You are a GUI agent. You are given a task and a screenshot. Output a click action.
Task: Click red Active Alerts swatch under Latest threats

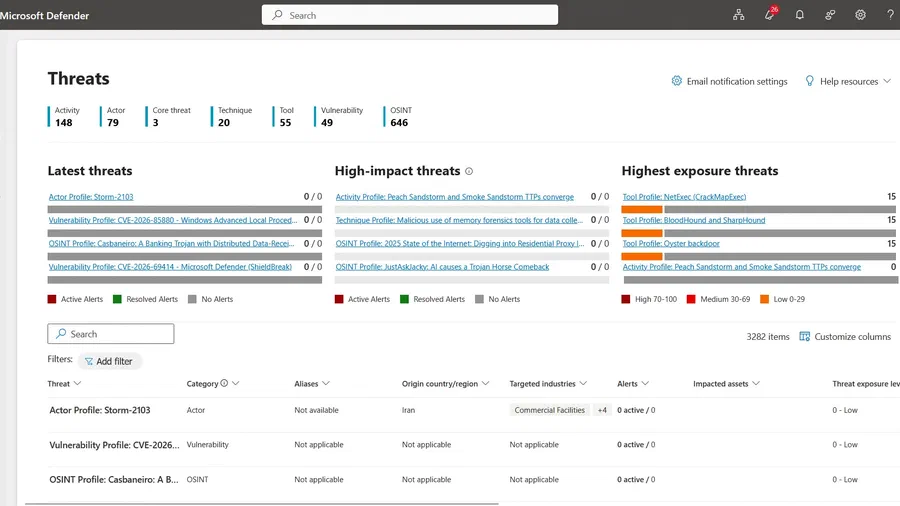52,299
